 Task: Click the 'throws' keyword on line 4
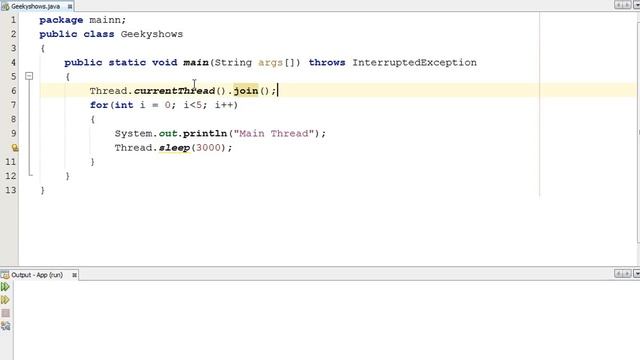(x=327, y=62)
